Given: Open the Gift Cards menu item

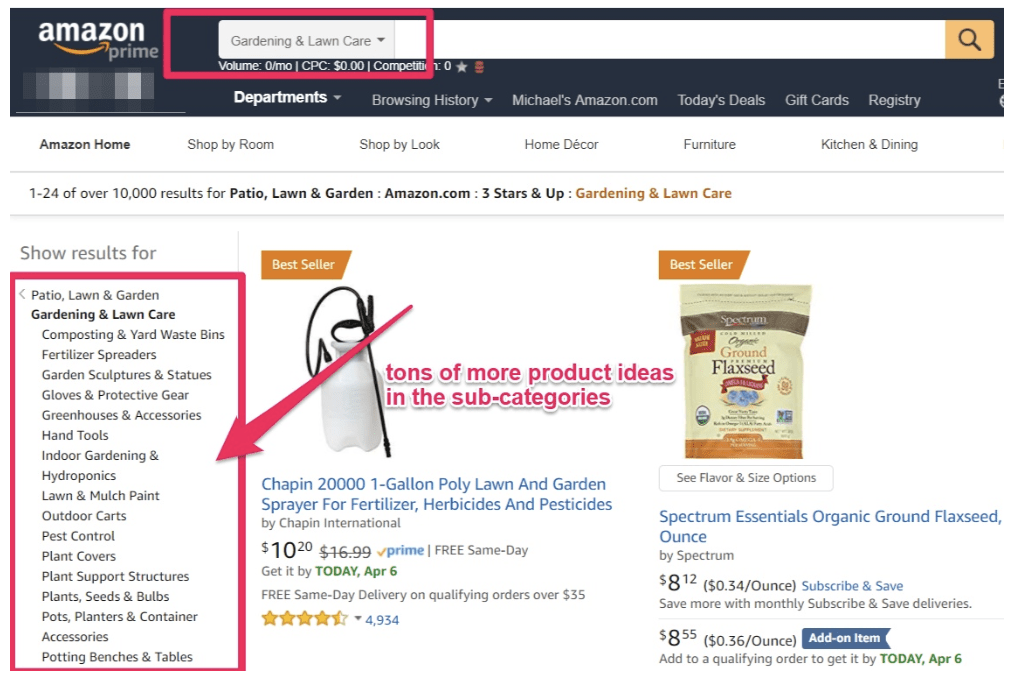Looking at the screenshot, I should pyautogui.click(x=817, y=100).
